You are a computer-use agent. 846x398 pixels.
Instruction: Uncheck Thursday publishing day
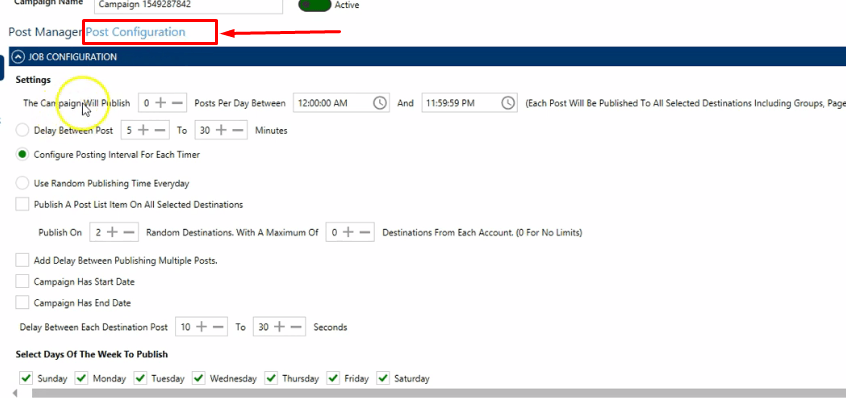point(271,378)
